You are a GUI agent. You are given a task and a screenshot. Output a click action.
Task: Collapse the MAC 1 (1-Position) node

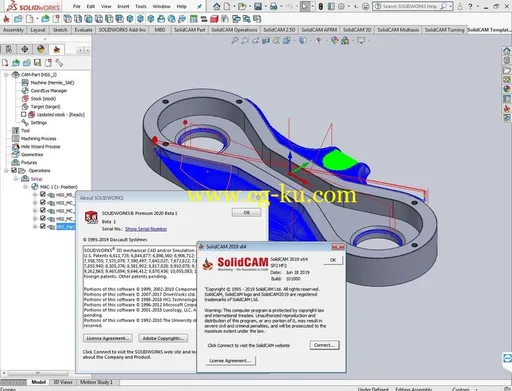coord(25,187)
